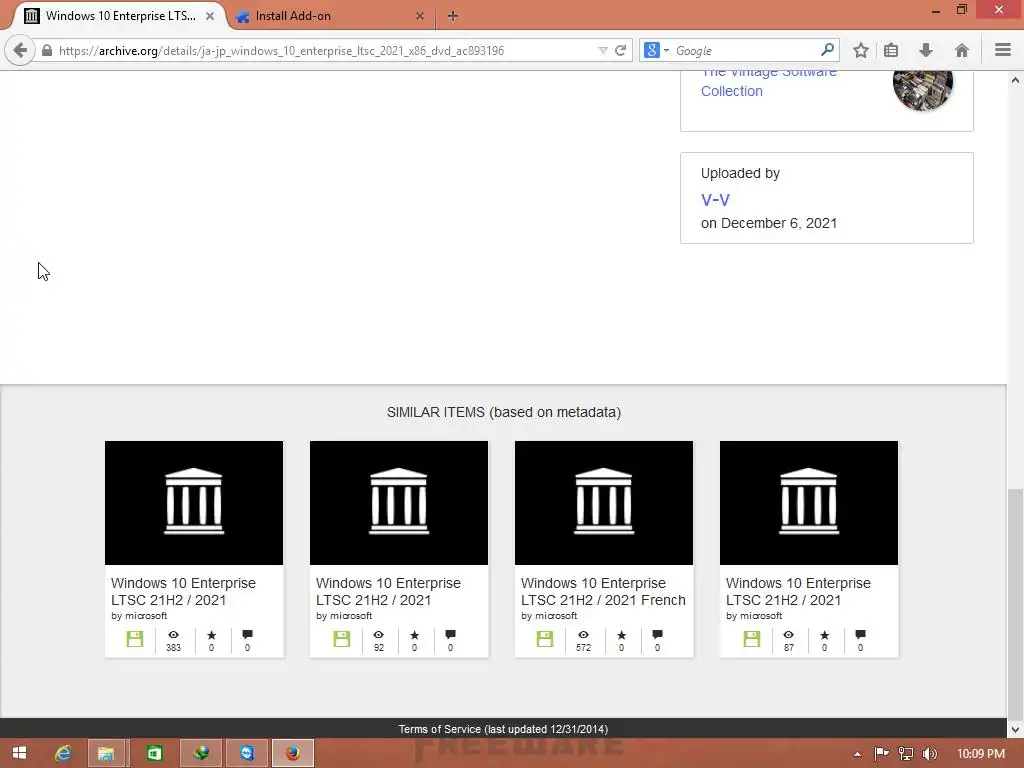Image resolution: width=1024 pixels, height=768 pixels.
Task: Go back using browser back arrow
Action: click(20, 50)
